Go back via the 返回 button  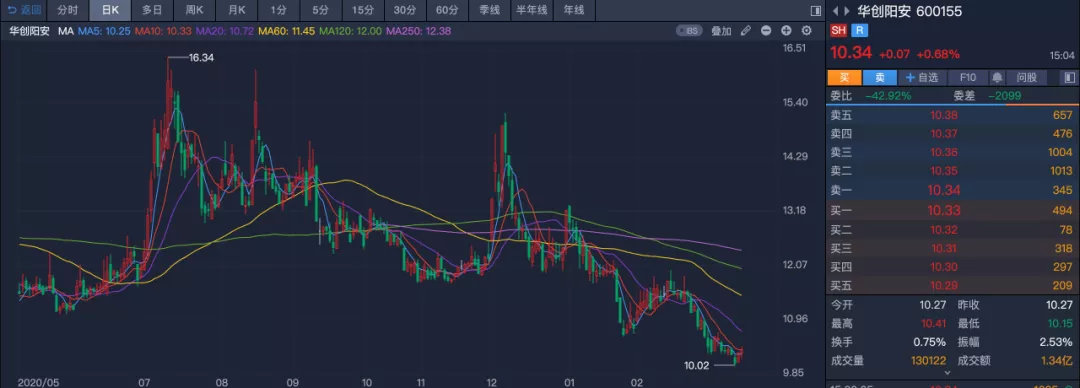coord(24,10)
